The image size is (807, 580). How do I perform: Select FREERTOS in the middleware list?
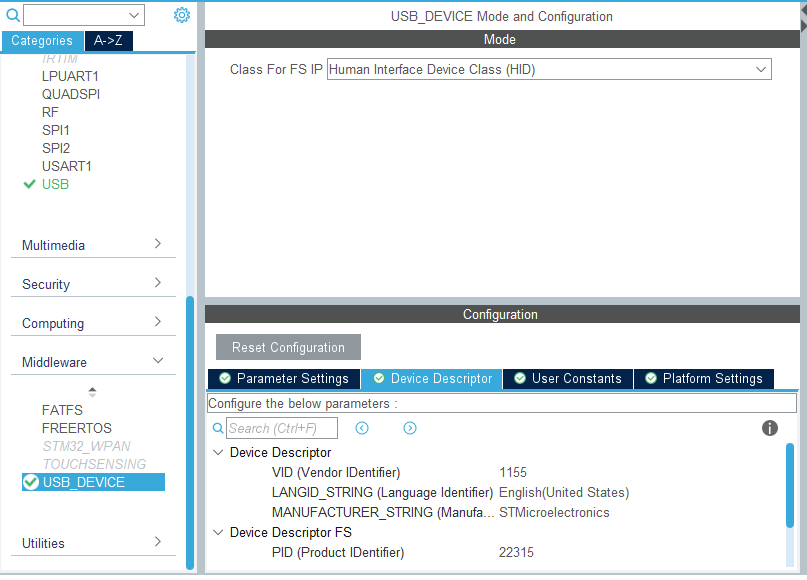point(77,428)
